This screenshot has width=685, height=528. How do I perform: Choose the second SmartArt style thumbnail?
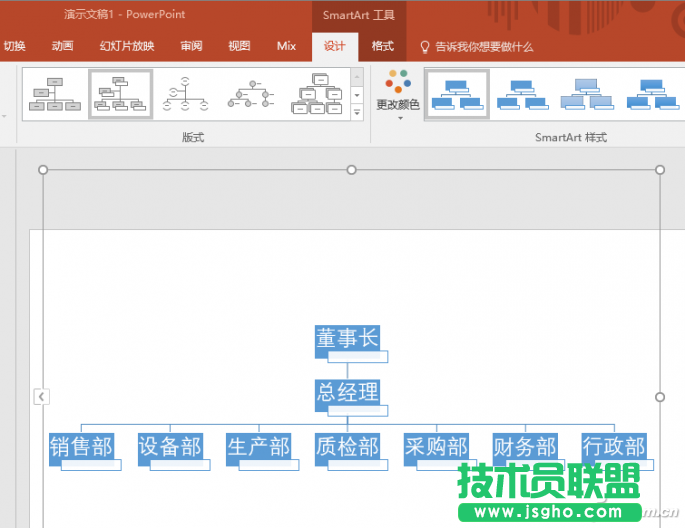[x=522, y=94]
